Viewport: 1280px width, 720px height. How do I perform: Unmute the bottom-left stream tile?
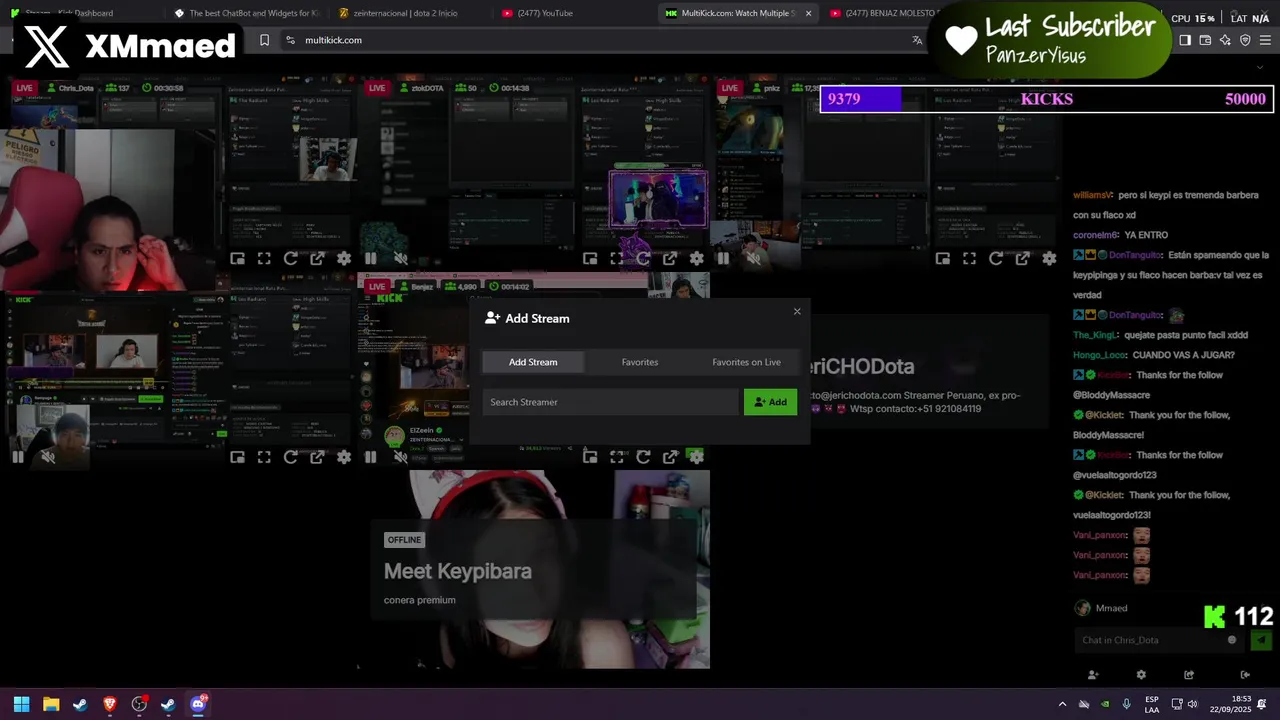pyautogui.click(x=47, y=457)
